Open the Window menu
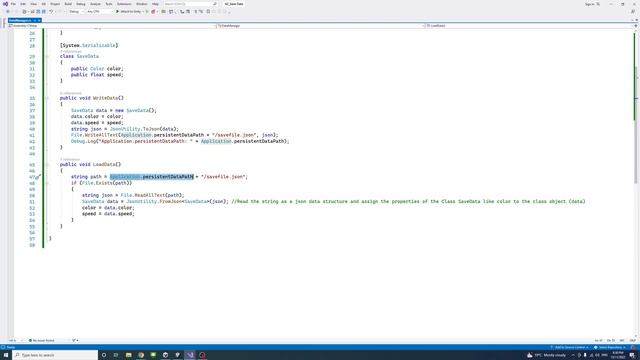Image resolution: width=640 pixels, height=360 pixels. 142,4
